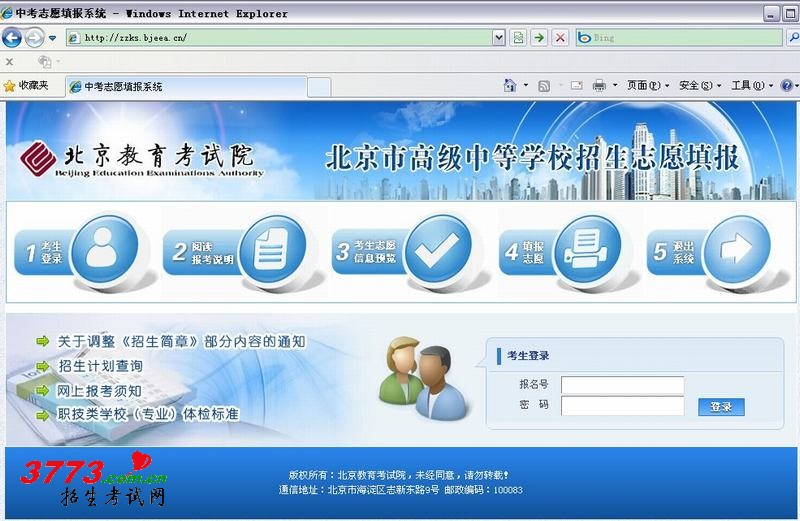Viewport: 800px width, 521px height.
Task: Select the 中考志愿填报系统 browser tab
Action: pyautogui.click(x=124, y=87)
